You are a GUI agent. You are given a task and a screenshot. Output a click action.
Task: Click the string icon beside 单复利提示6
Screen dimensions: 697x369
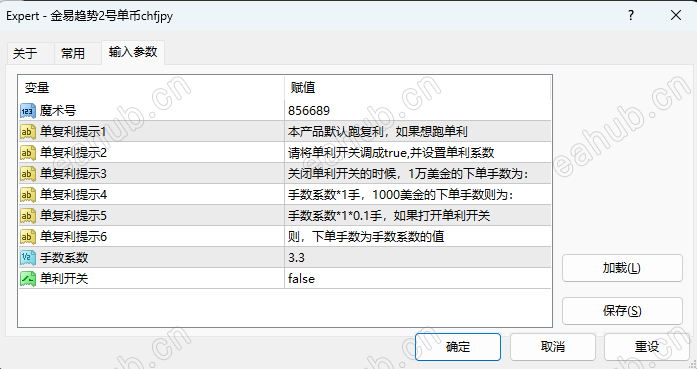click(28, 237)
